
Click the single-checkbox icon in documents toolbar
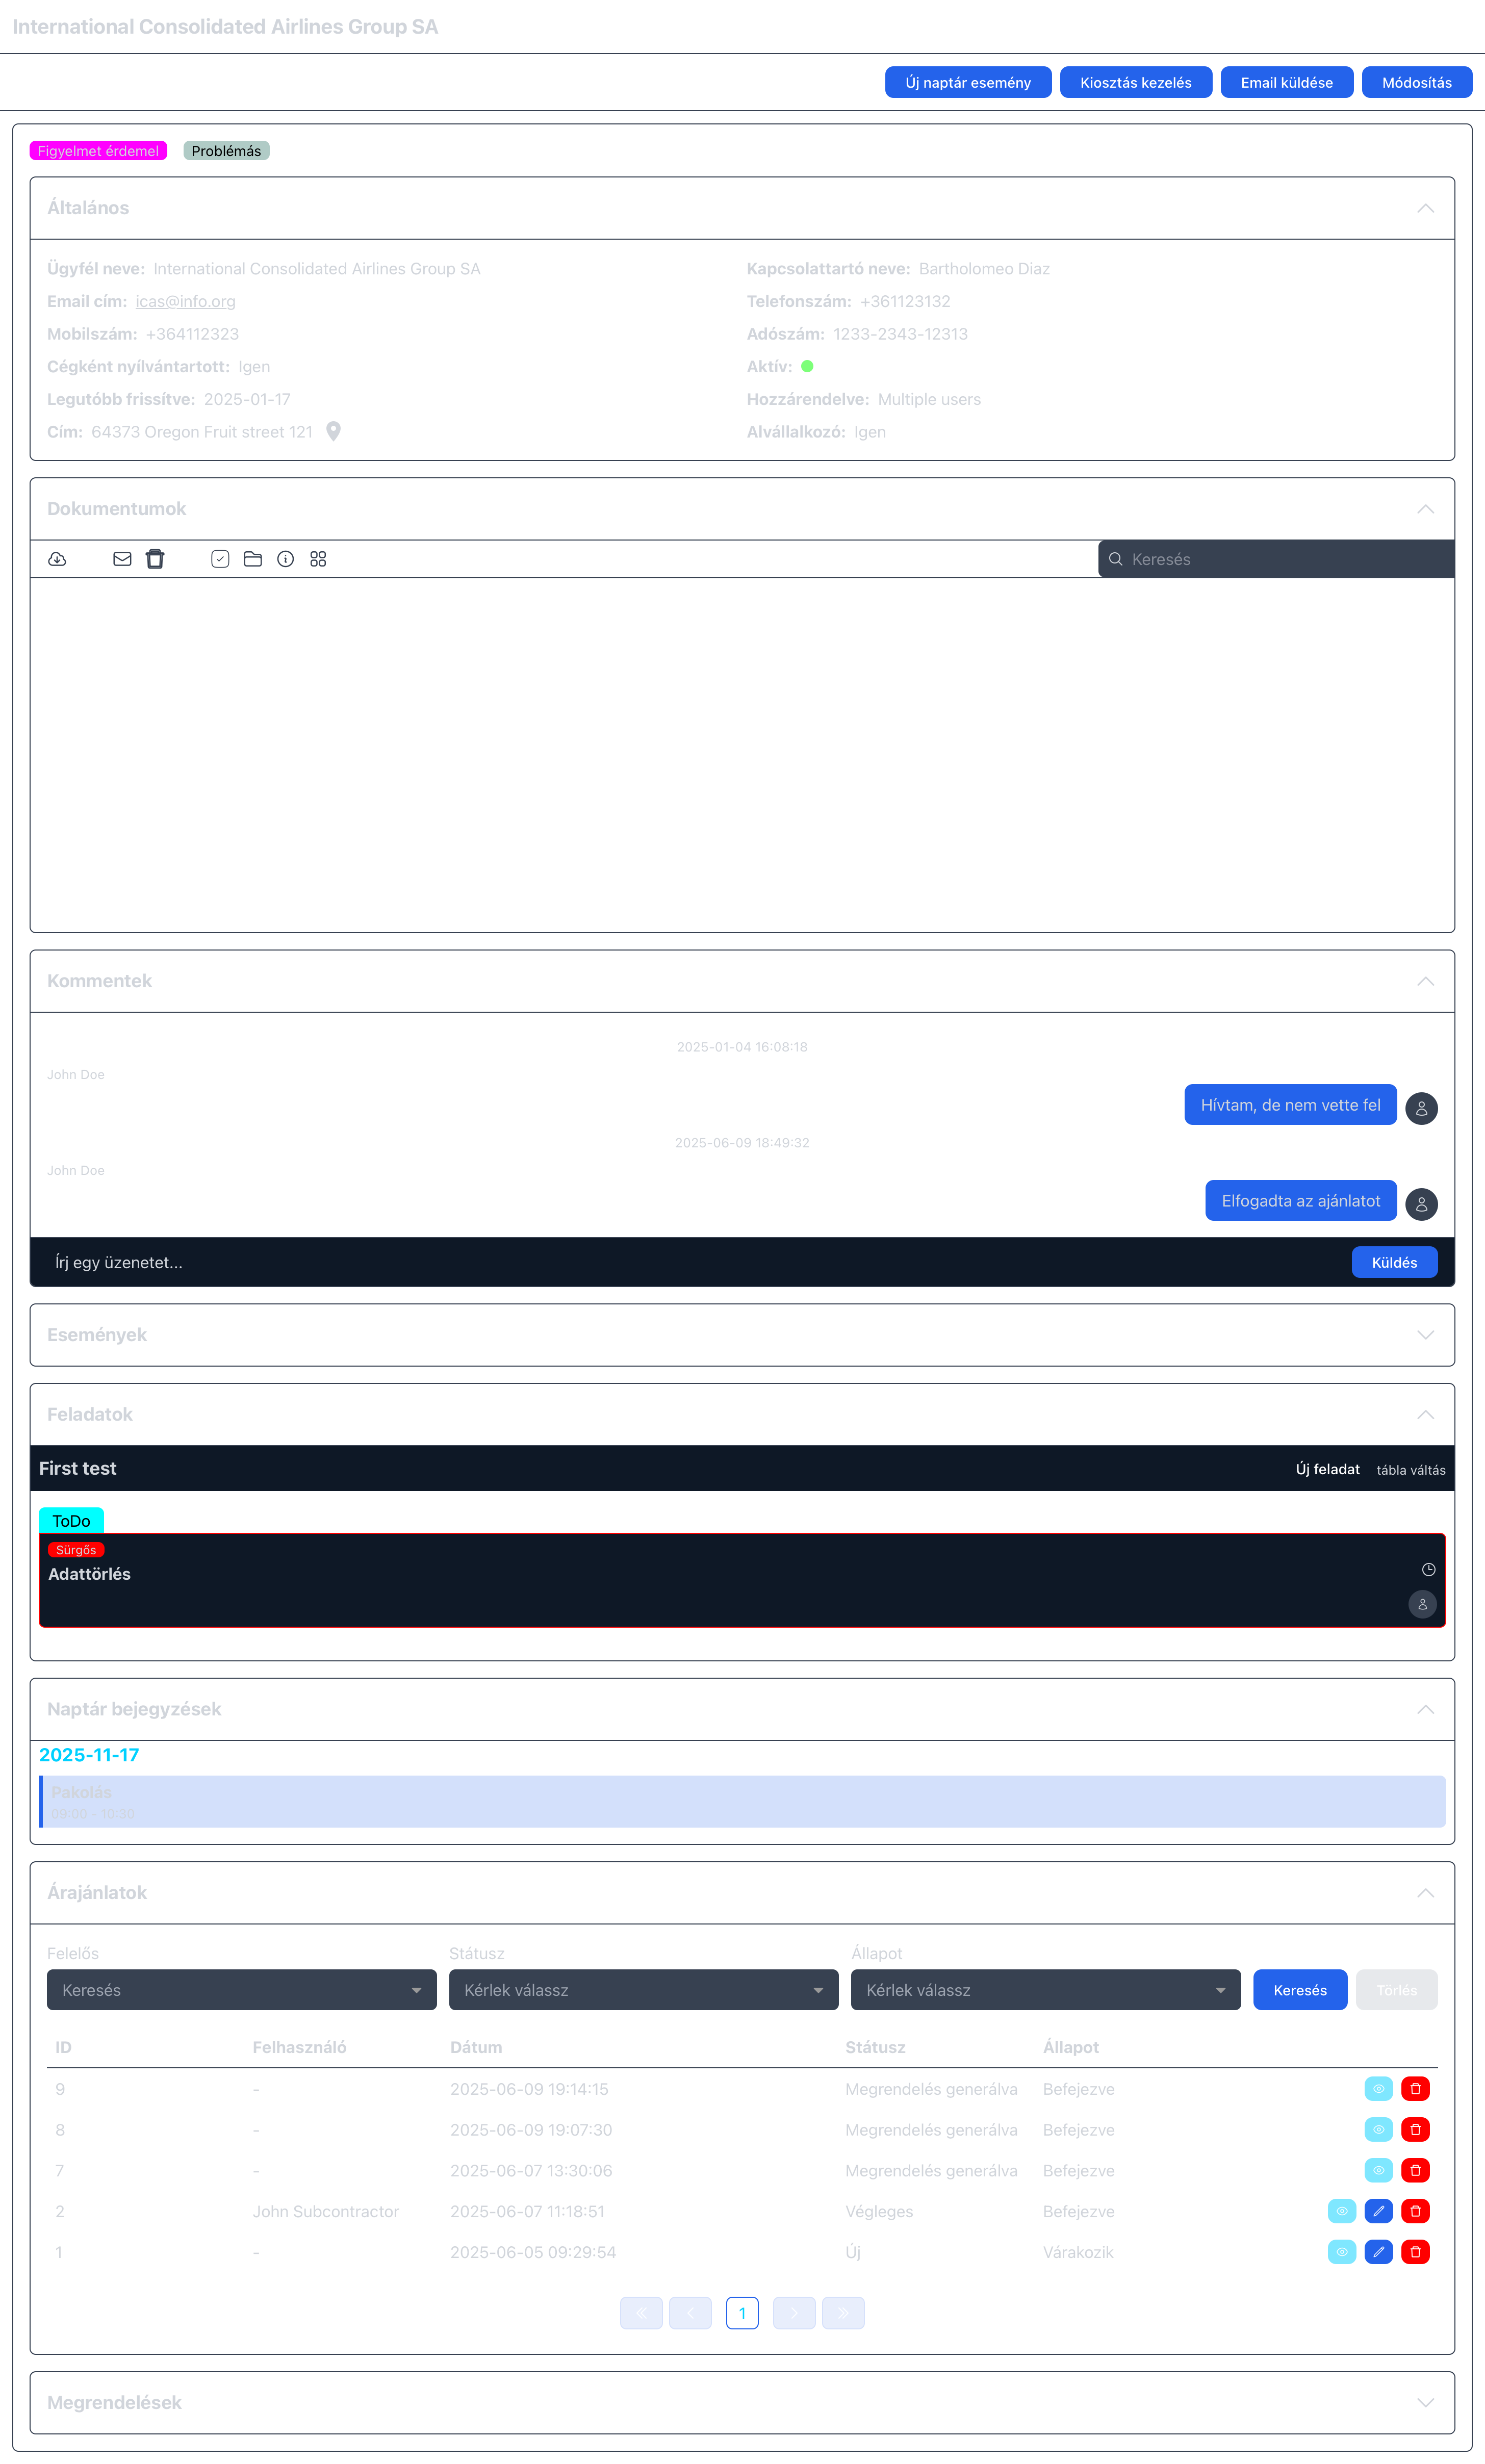[220, 559]
